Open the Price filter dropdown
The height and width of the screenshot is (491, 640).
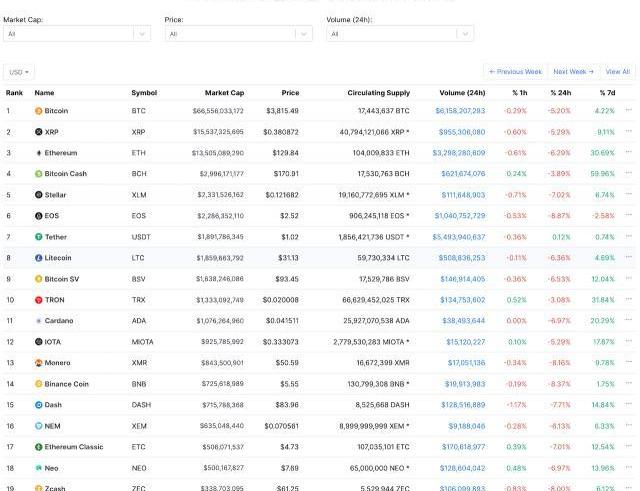tap(239, 34)
